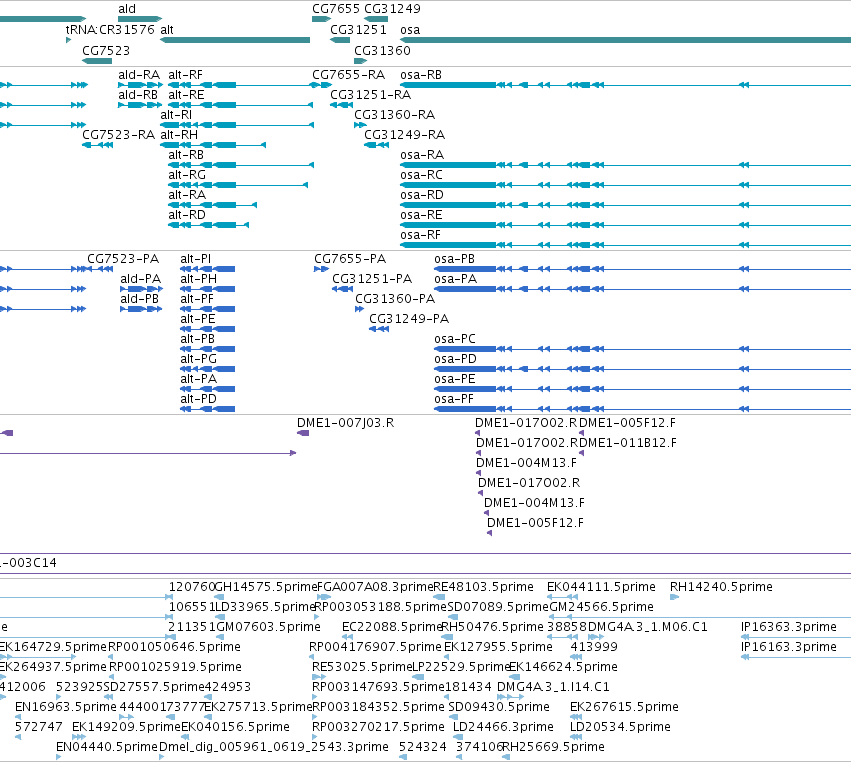Click the alt-PG protein label
Screen dimensions: 851x762
(198, 360)
